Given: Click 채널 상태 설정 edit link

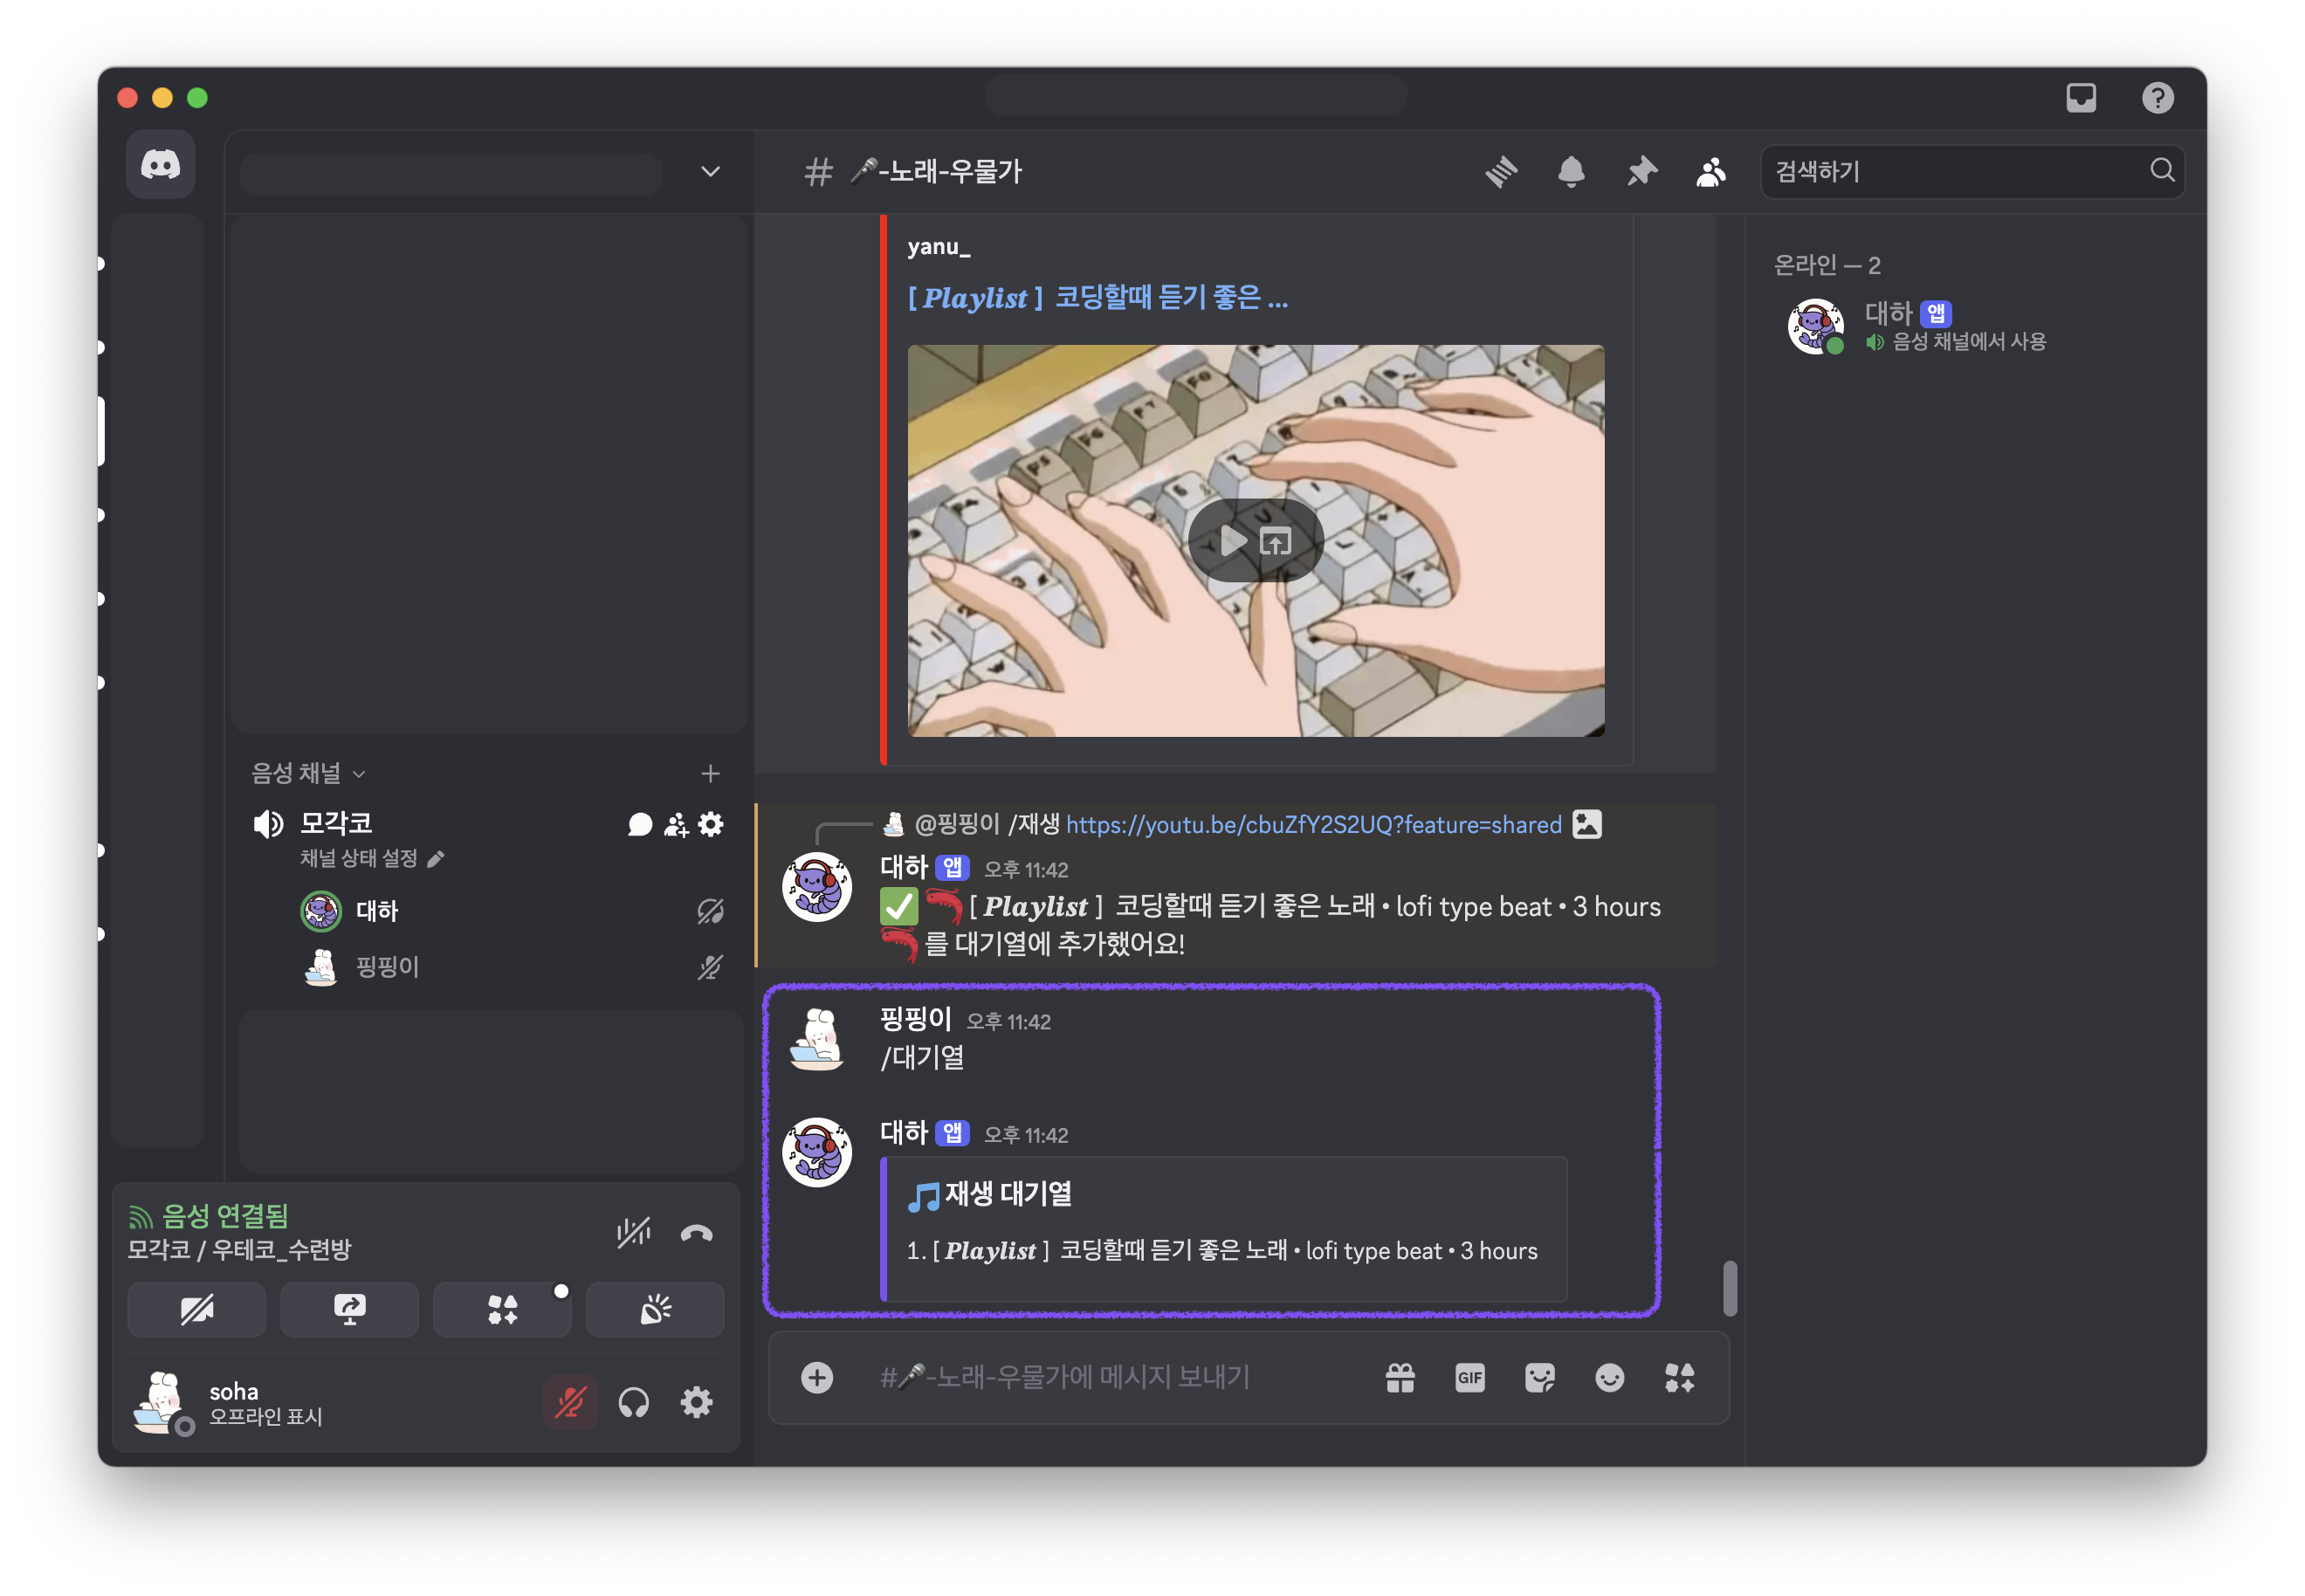Looking at the screenshot, I should tap(372, 859).
